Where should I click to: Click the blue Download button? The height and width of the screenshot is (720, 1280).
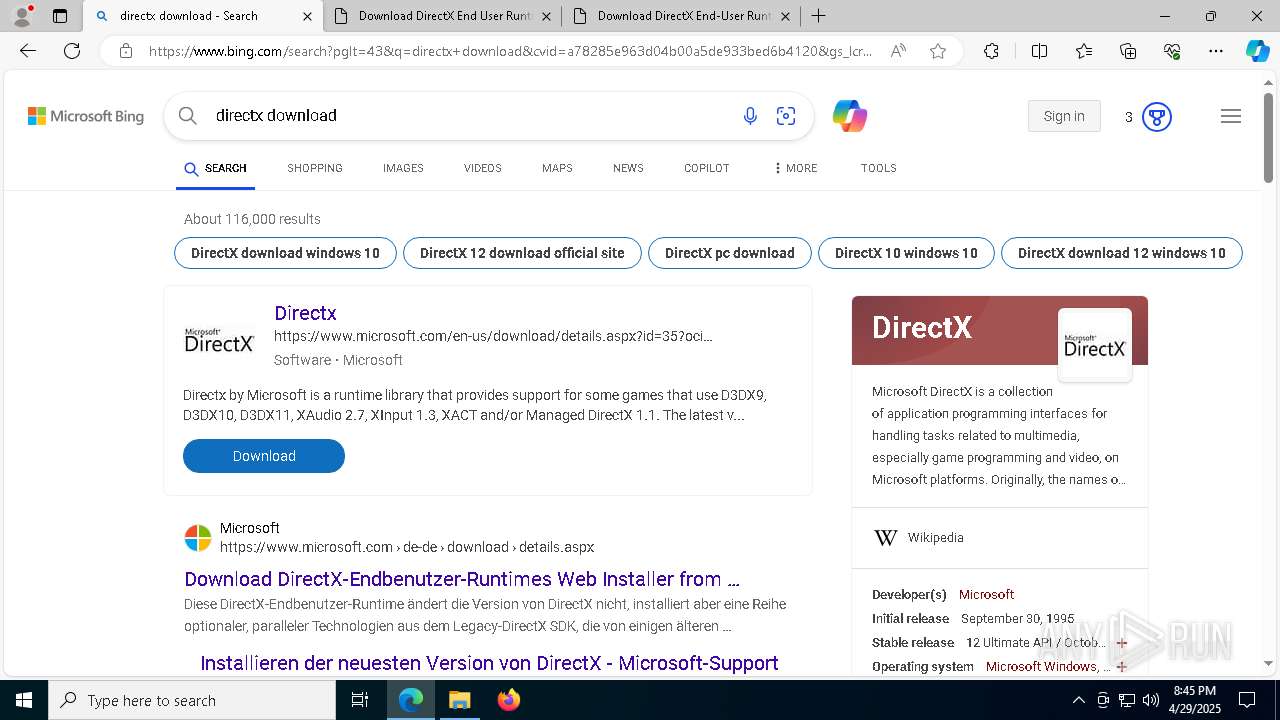coord(264,456)
